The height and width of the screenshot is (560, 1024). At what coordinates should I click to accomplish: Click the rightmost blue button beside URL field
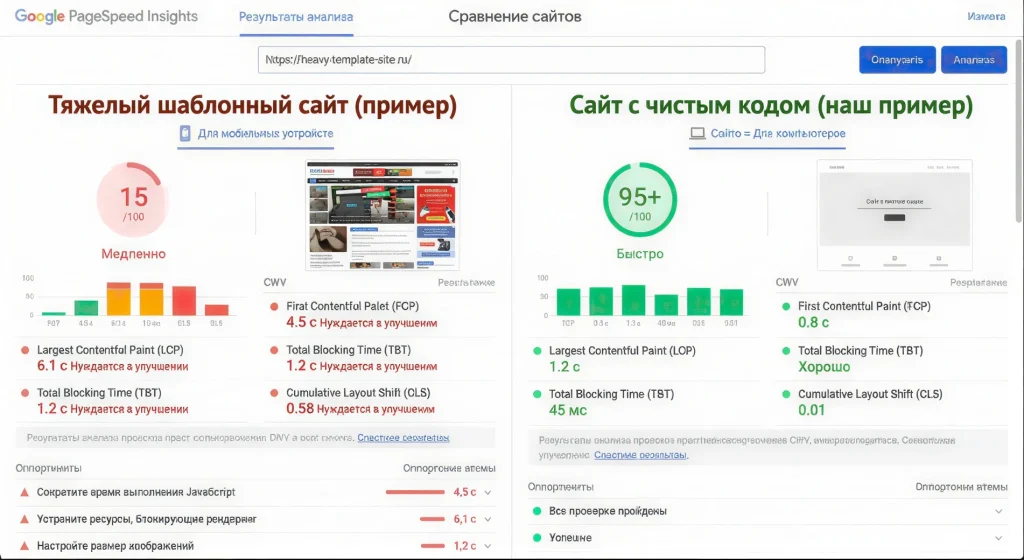coord(974,59)
